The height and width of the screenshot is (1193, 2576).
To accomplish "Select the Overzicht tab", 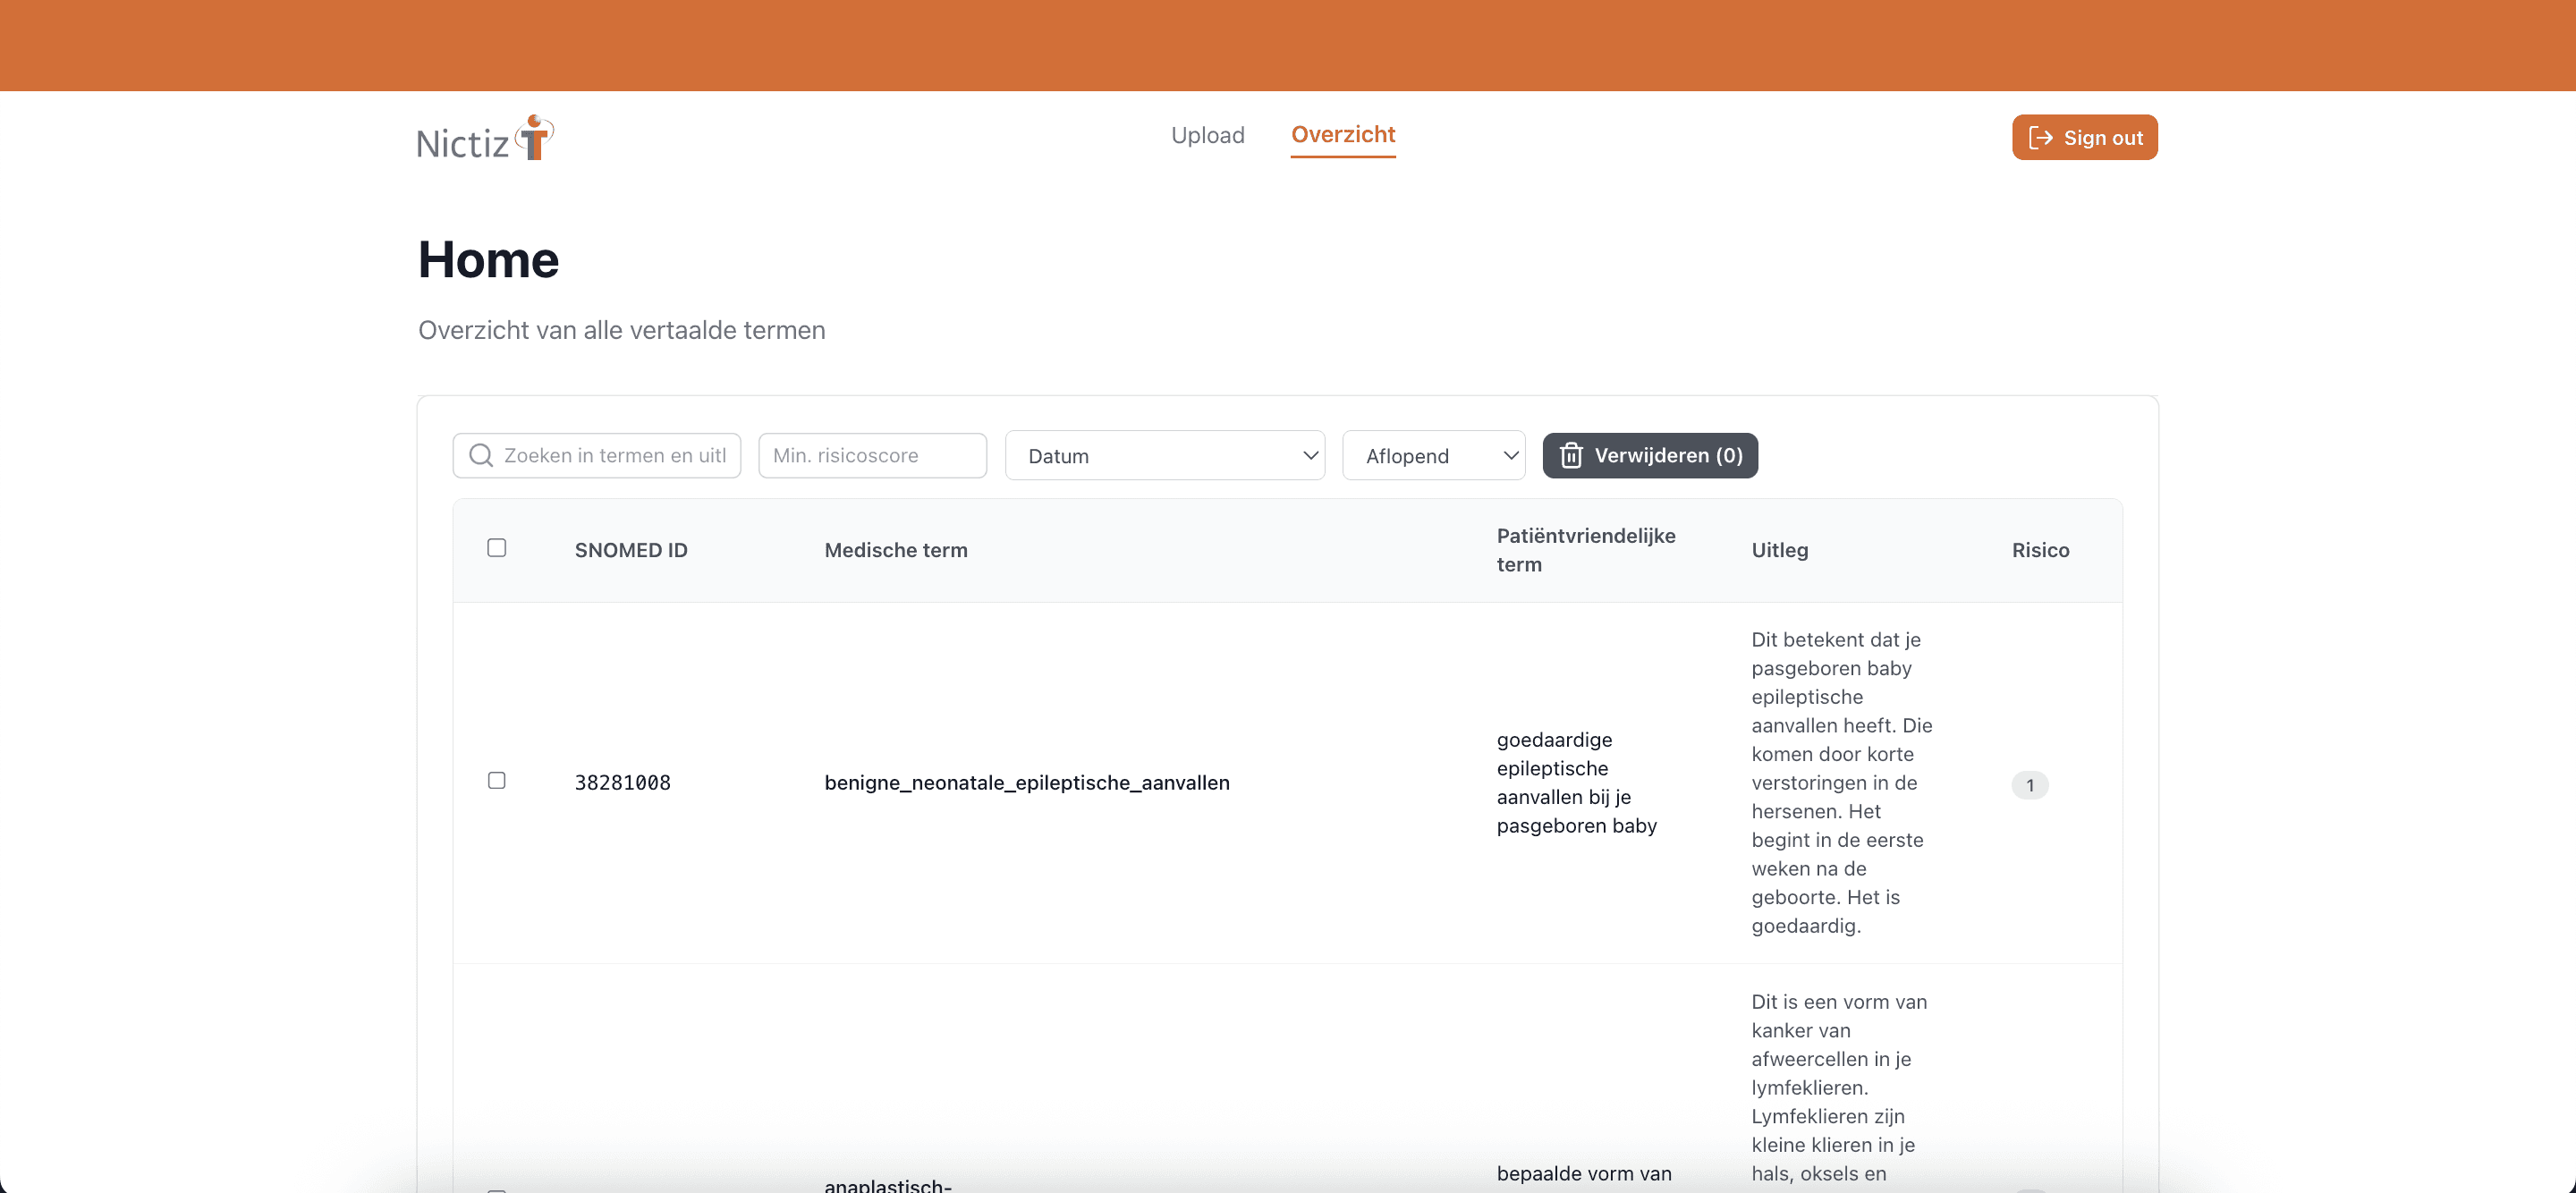I will coord(1342,135).
